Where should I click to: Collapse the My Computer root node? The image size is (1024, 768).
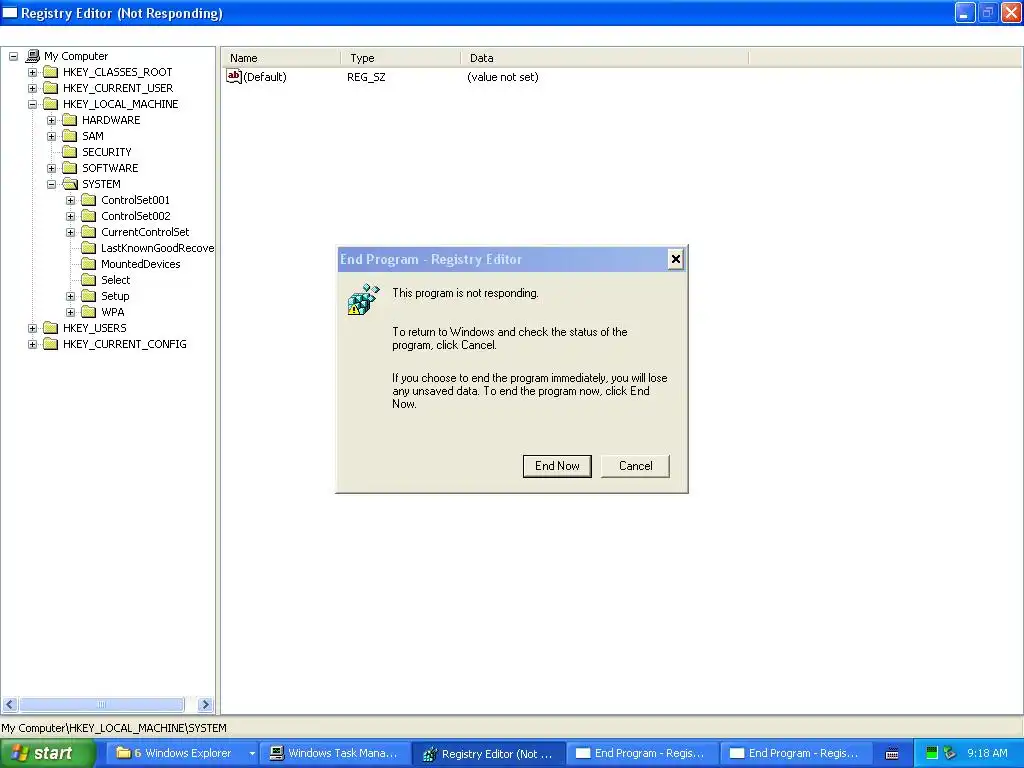coord(13,56)
